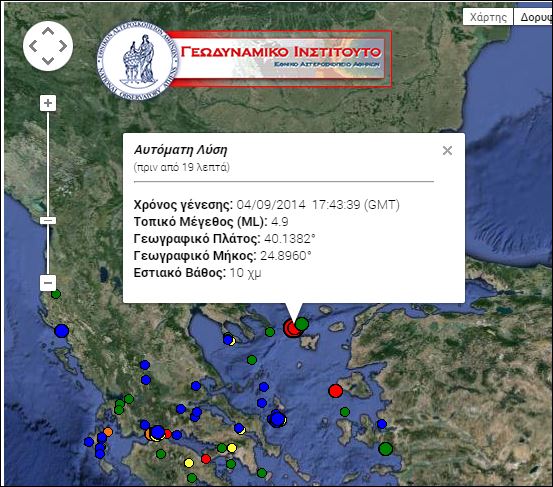Select the green marker below the zoom-out button
This screenshot has height=487, width=553.
[56, 294]
